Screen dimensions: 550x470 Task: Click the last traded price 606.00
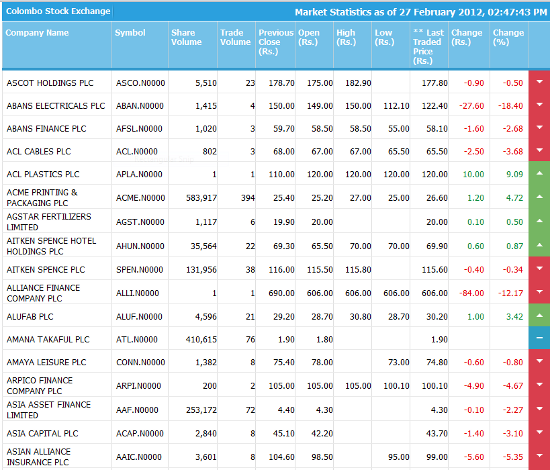435,293
